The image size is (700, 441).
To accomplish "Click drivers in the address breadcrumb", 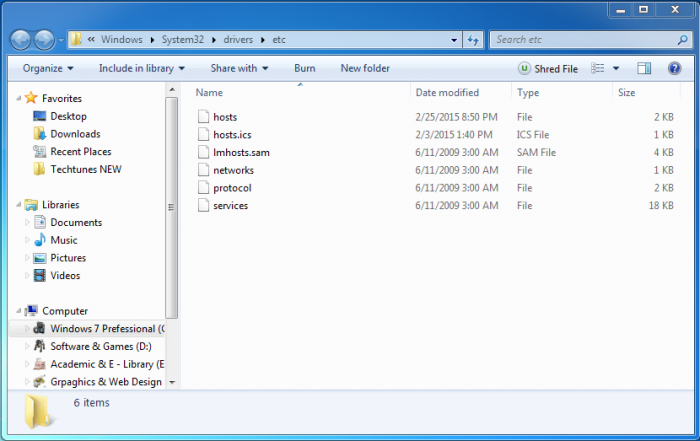I will [x=238, y=40].
